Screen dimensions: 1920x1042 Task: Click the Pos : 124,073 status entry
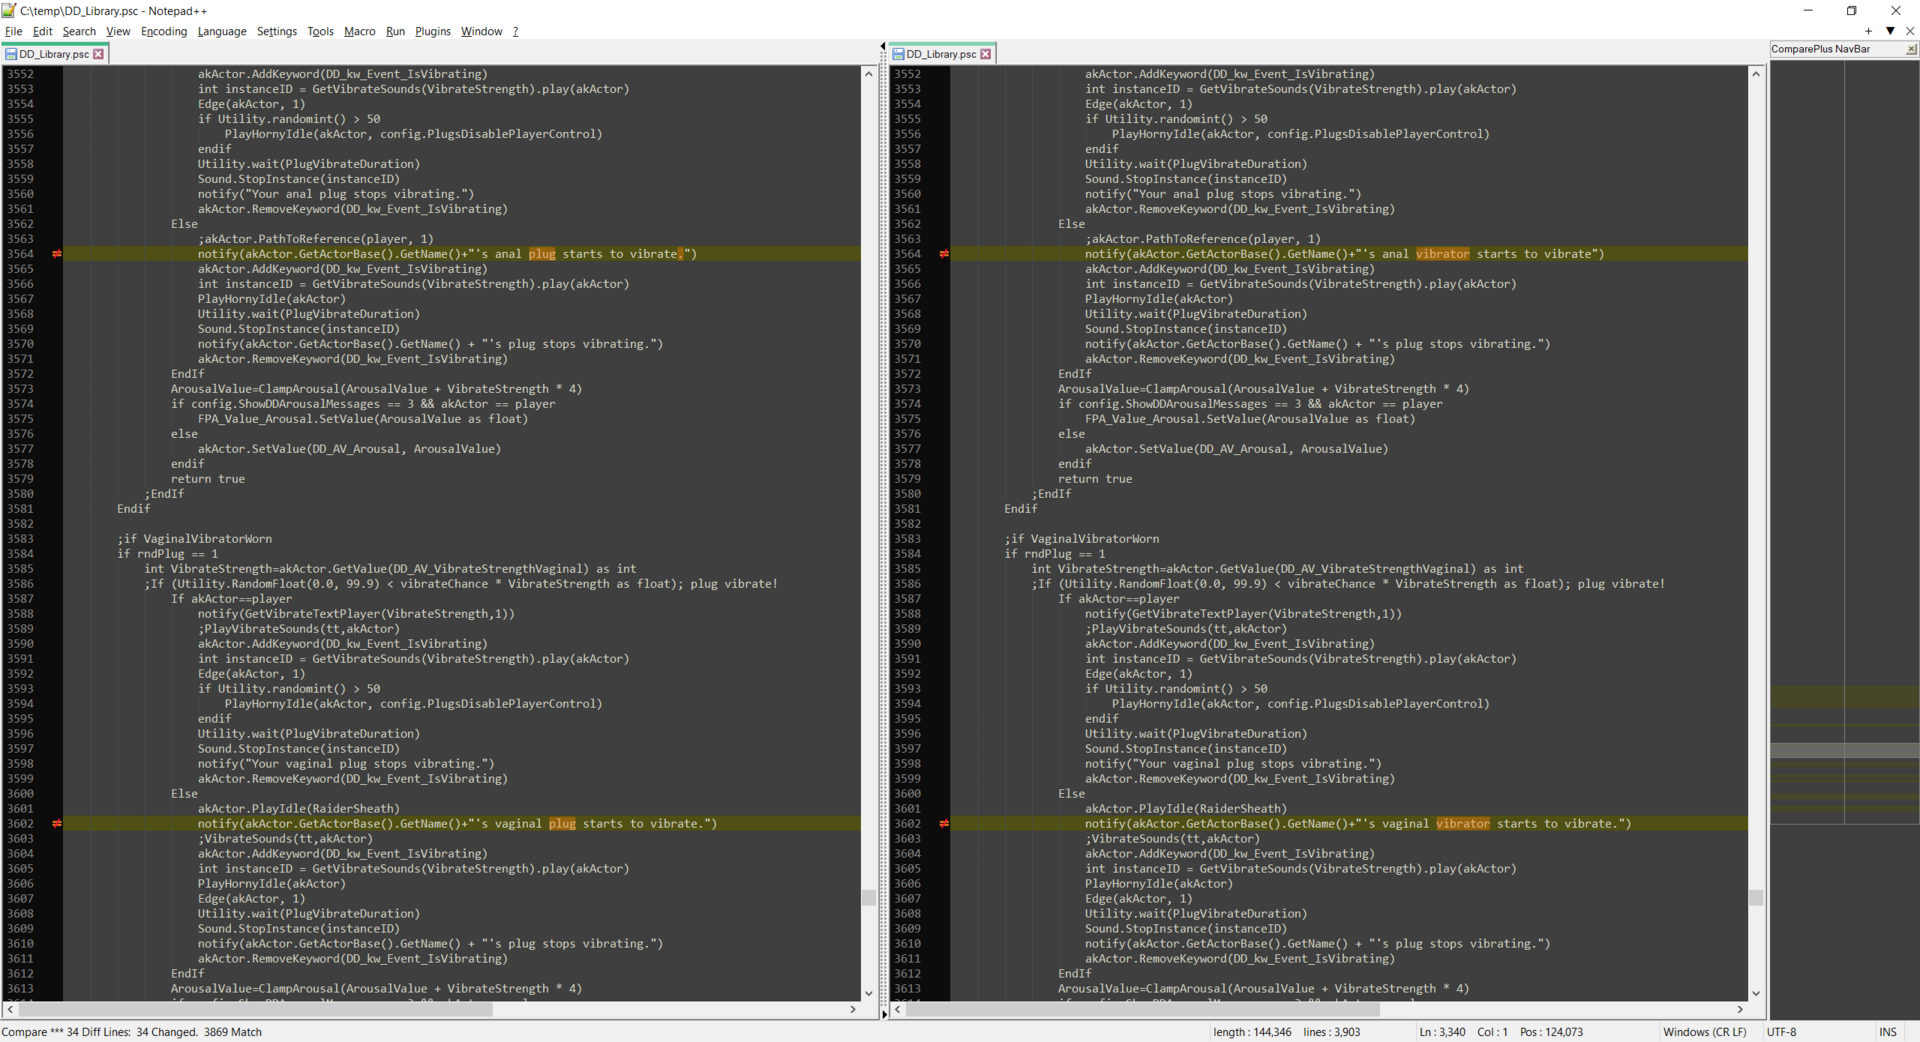pyautogui.click(x=1551, y=1032)
